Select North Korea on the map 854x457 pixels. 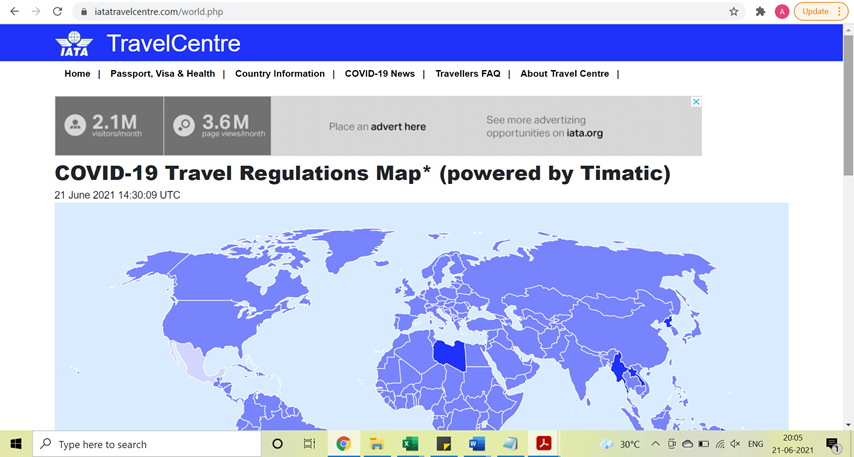point(668,321)
